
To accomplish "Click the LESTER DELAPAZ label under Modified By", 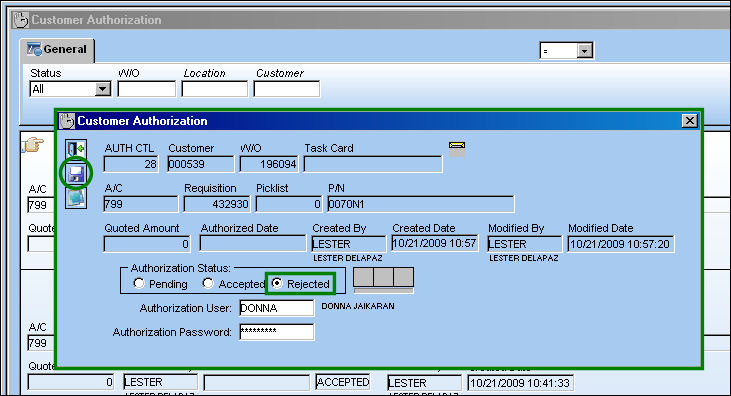I will point(524,258).
